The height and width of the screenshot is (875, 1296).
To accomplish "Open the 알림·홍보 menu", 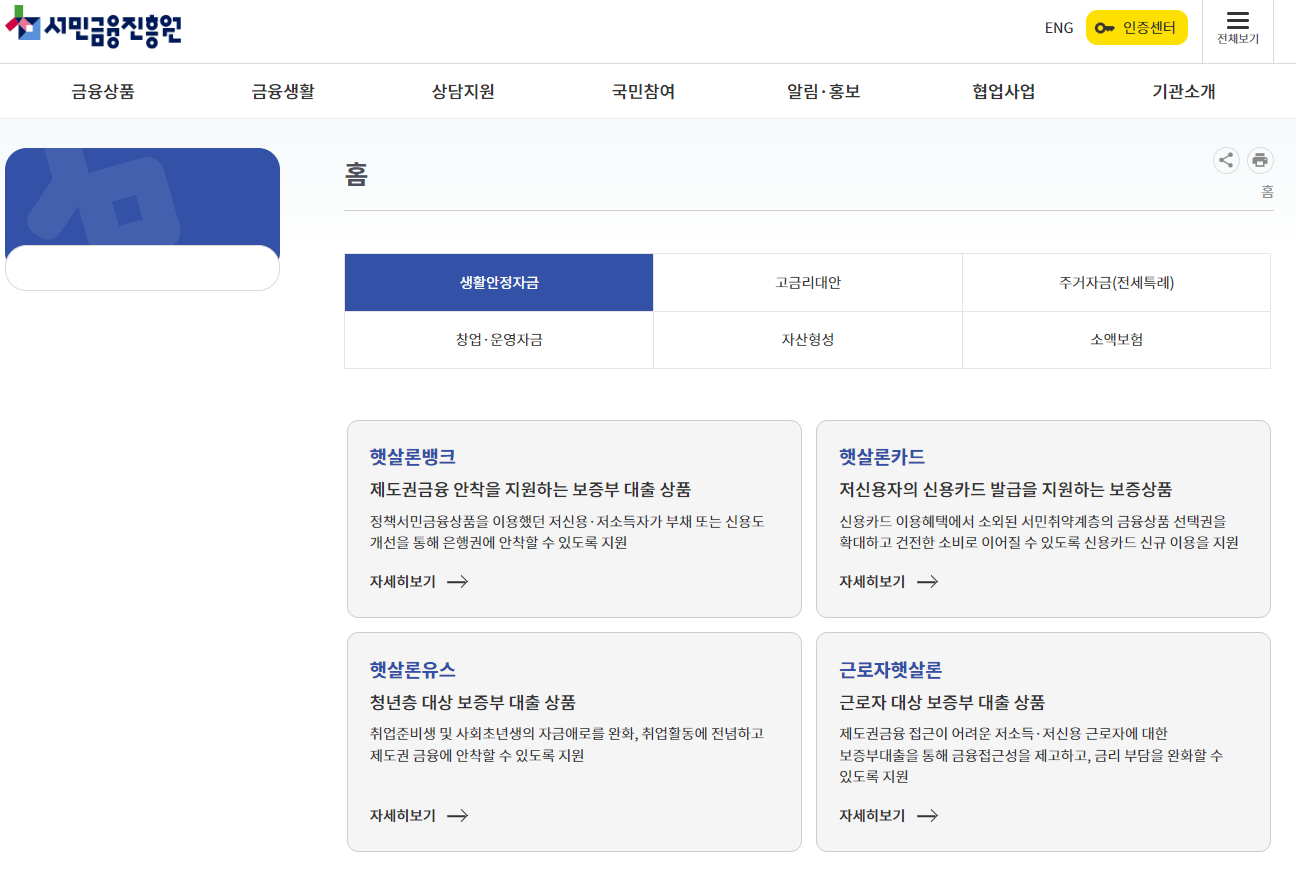I will tap(823, 91).
